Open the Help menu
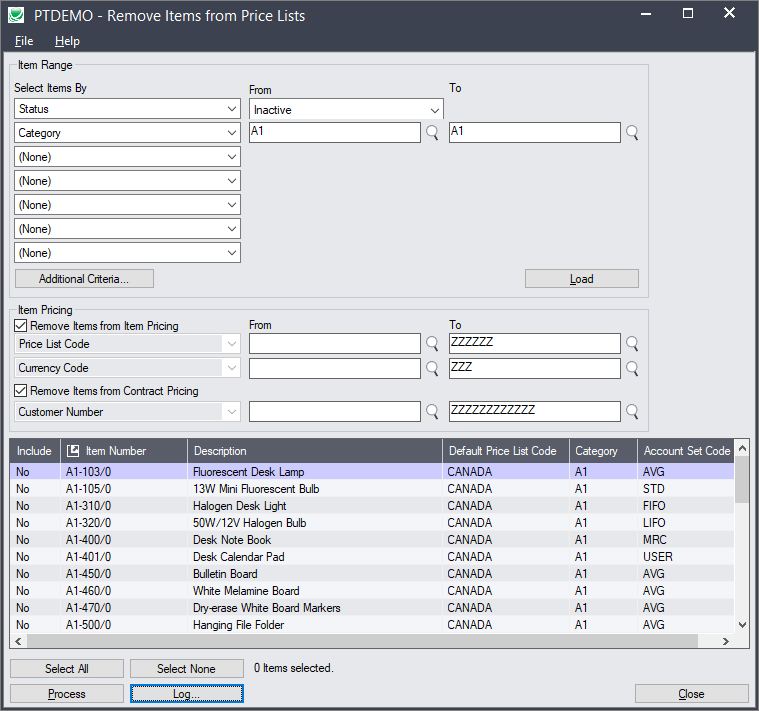 67,41
